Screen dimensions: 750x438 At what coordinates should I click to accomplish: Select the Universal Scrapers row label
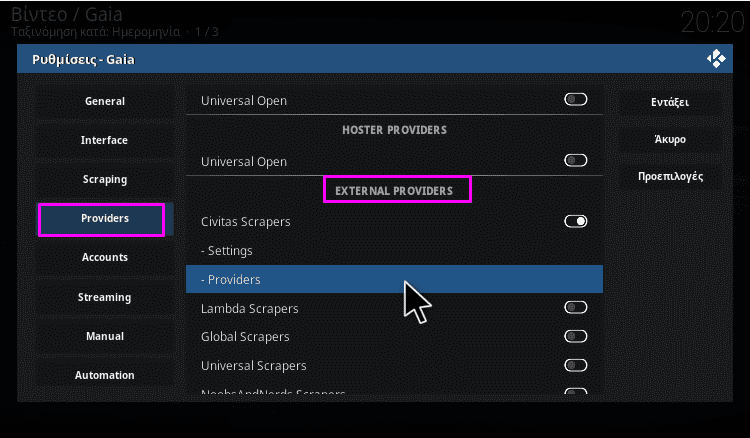(254, 366)
